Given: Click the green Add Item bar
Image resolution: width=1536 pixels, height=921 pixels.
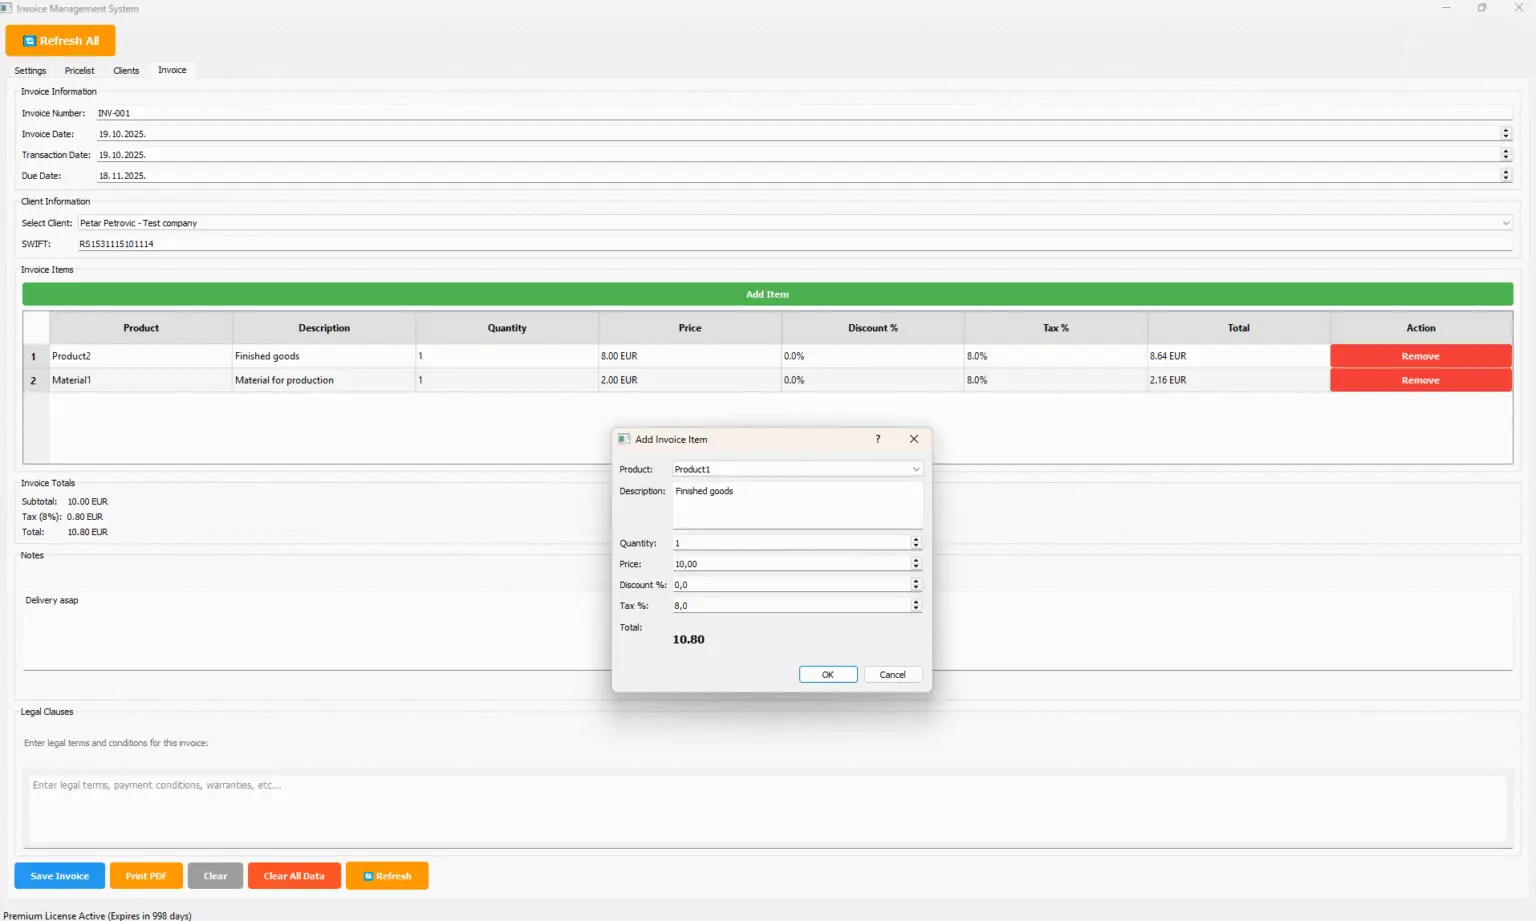Looking at the screenshot, I should [767, 294].
